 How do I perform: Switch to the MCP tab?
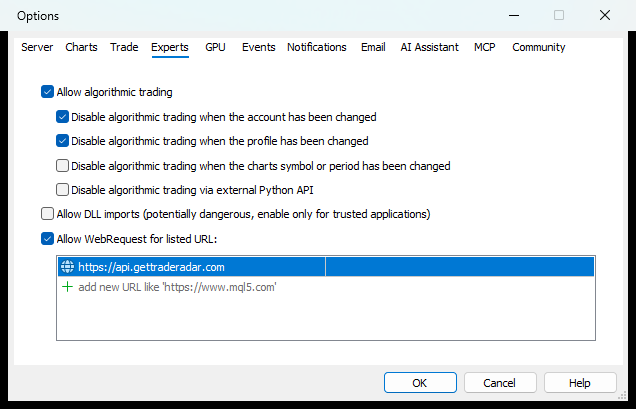[485, 47]
